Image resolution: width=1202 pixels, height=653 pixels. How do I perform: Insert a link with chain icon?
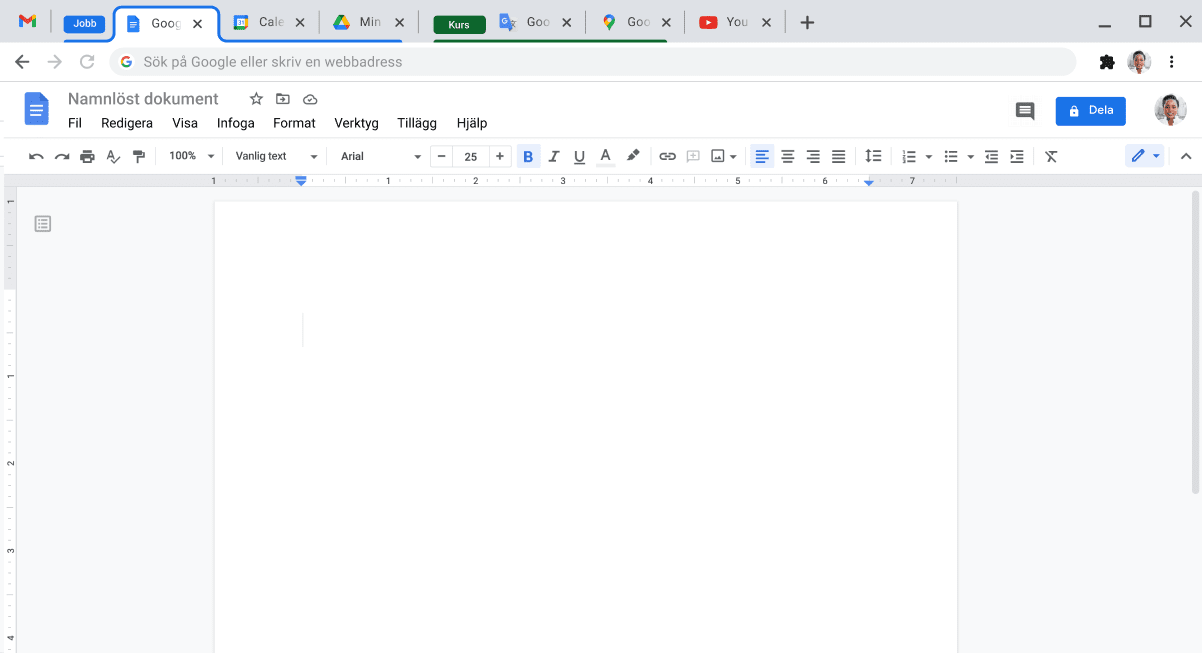coord(667,156)
